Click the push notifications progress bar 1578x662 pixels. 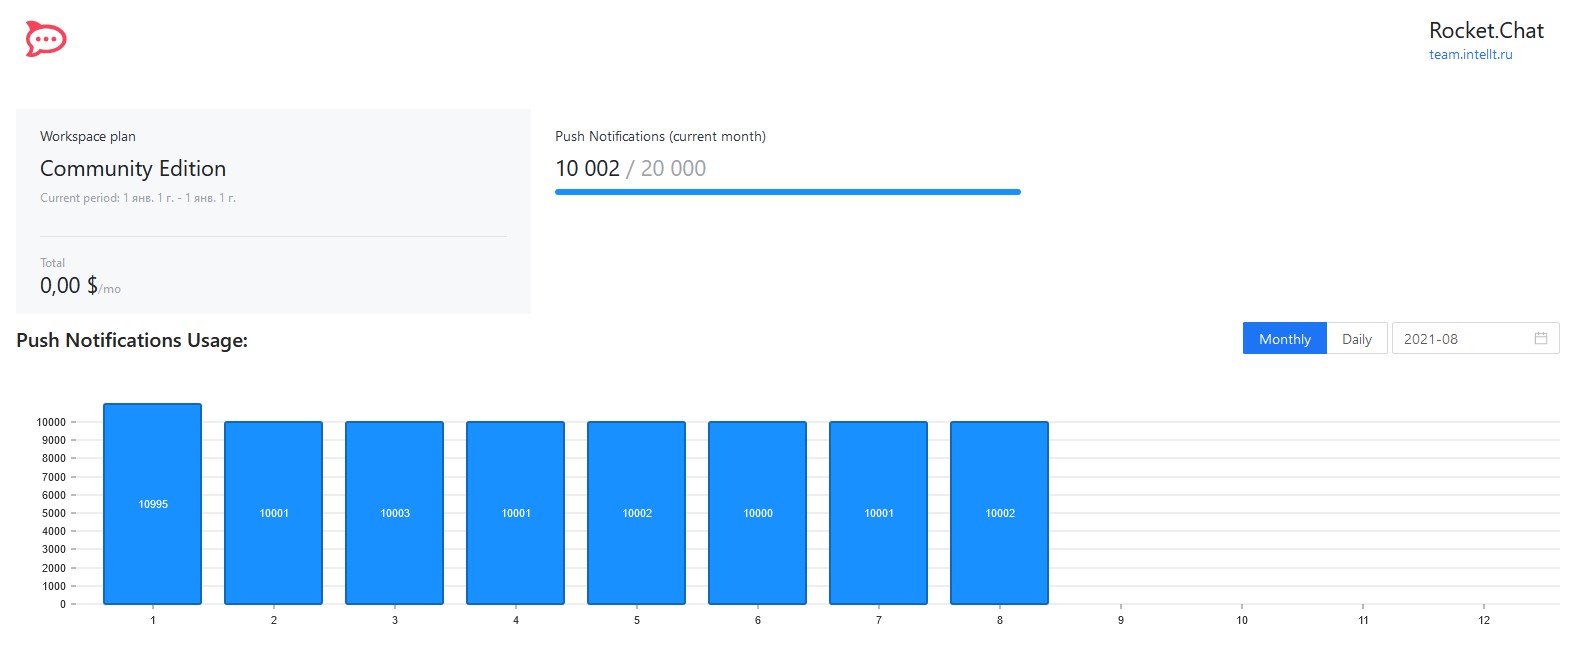tap(788, 192)
